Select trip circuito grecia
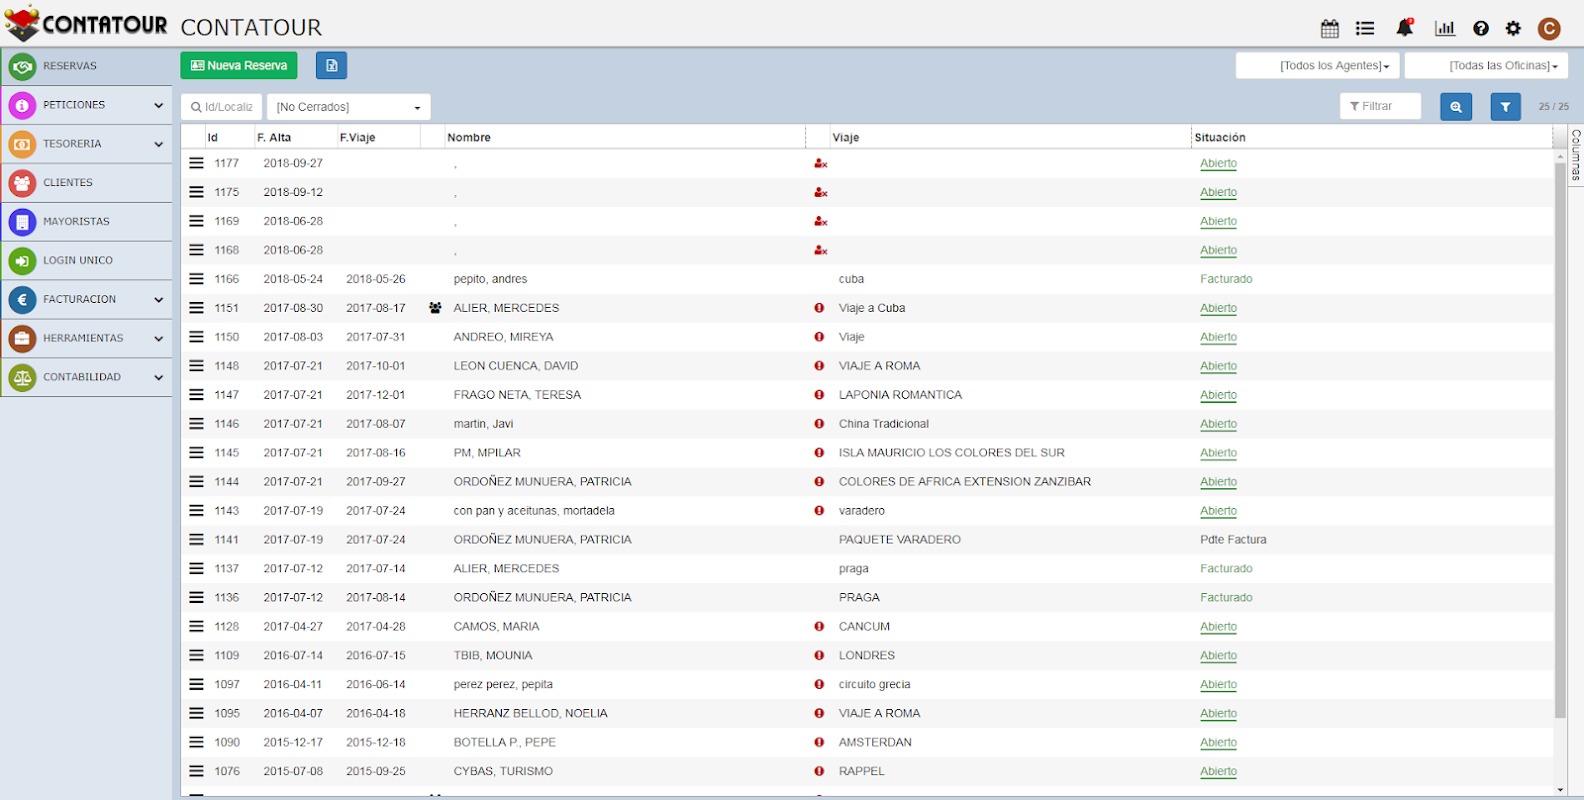Image resolution: width=1584 pixels, height=800 pixels. point(874,685)
